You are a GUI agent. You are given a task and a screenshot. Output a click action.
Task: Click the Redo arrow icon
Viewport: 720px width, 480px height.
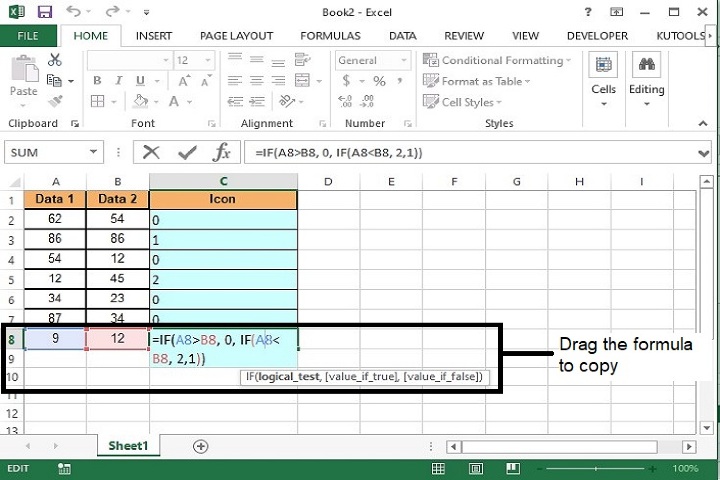click(112, 11)
